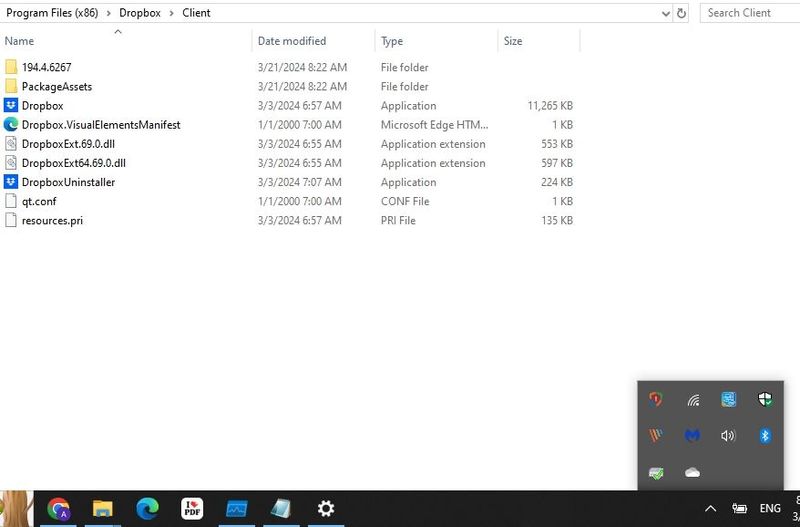Toggle sort direction arrow above Name column
800x527 pixels.
click(118, 32)
